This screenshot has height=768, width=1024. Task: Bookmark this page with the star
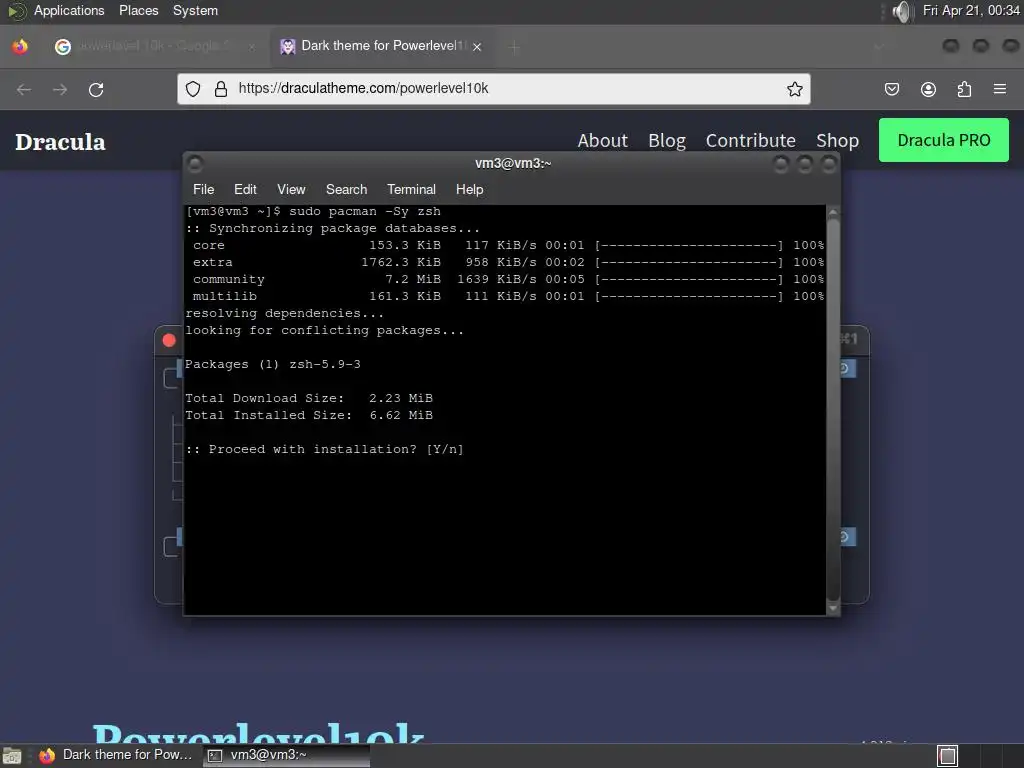(794, 89)
